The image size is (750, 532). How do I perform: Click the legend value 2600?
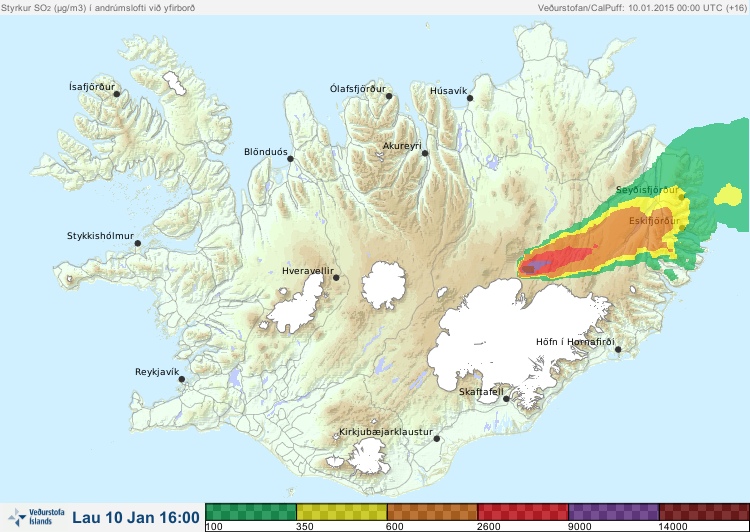[x=489, y=527]
